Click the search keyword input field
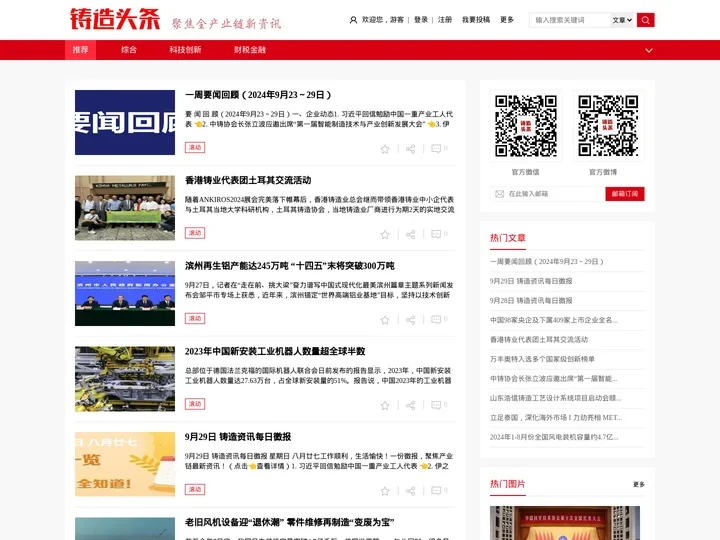 tap(570, 20)
